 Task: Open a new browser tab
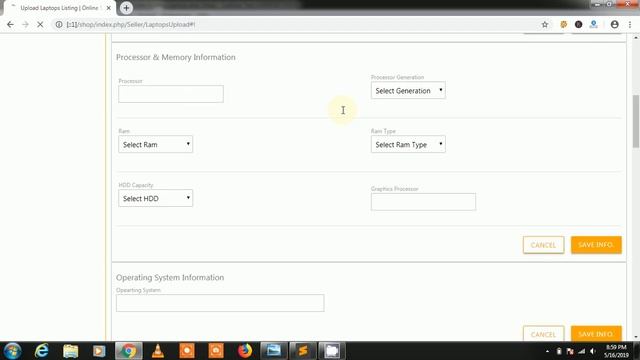(x=126, y=8)
